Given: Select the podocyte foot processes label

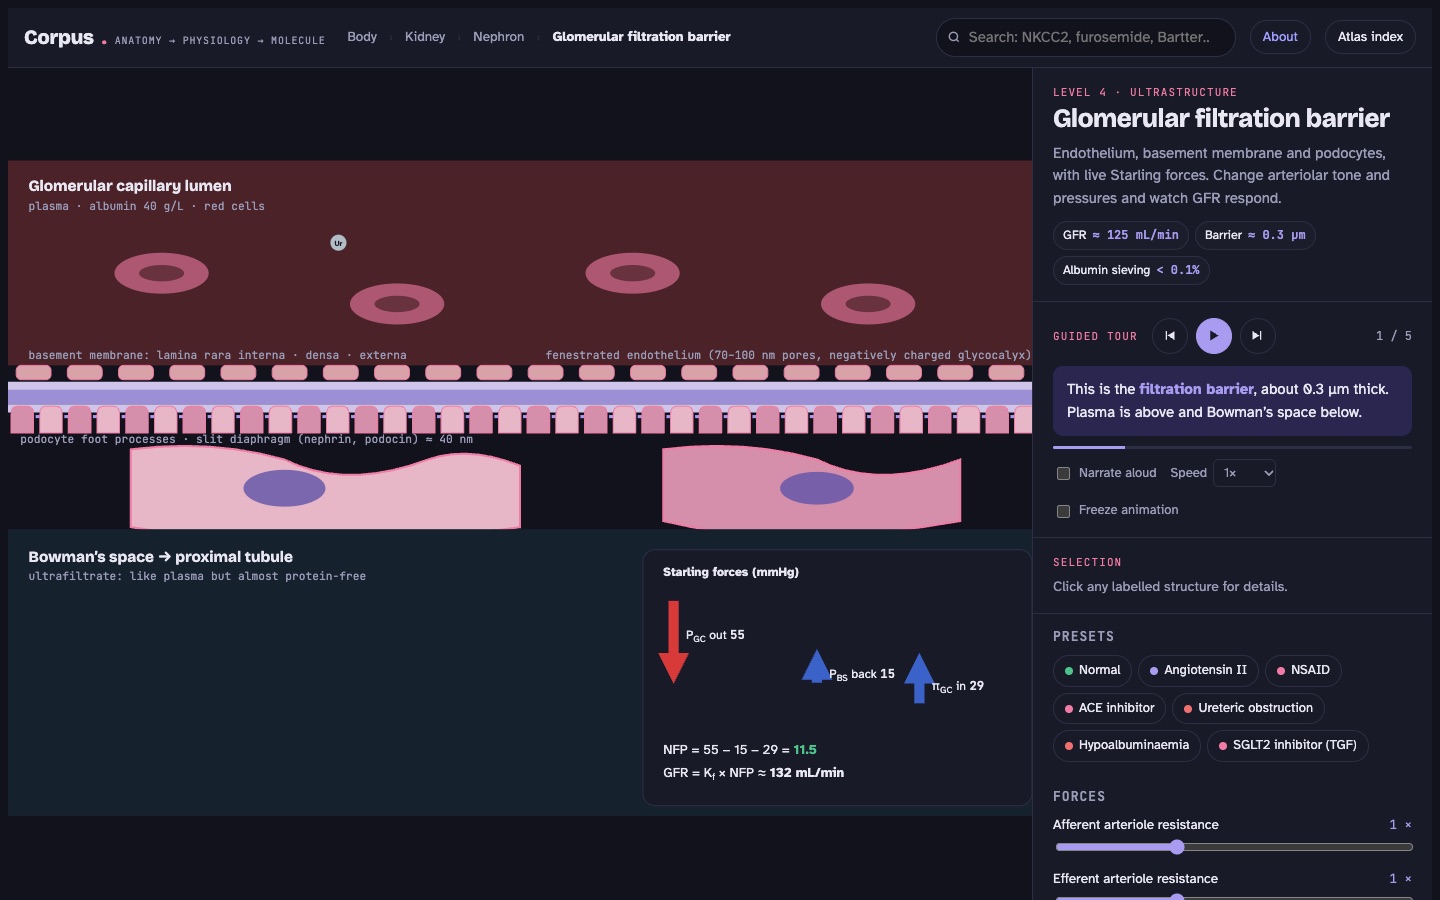Looking at the screenshot, I should (x=246, y=439).
